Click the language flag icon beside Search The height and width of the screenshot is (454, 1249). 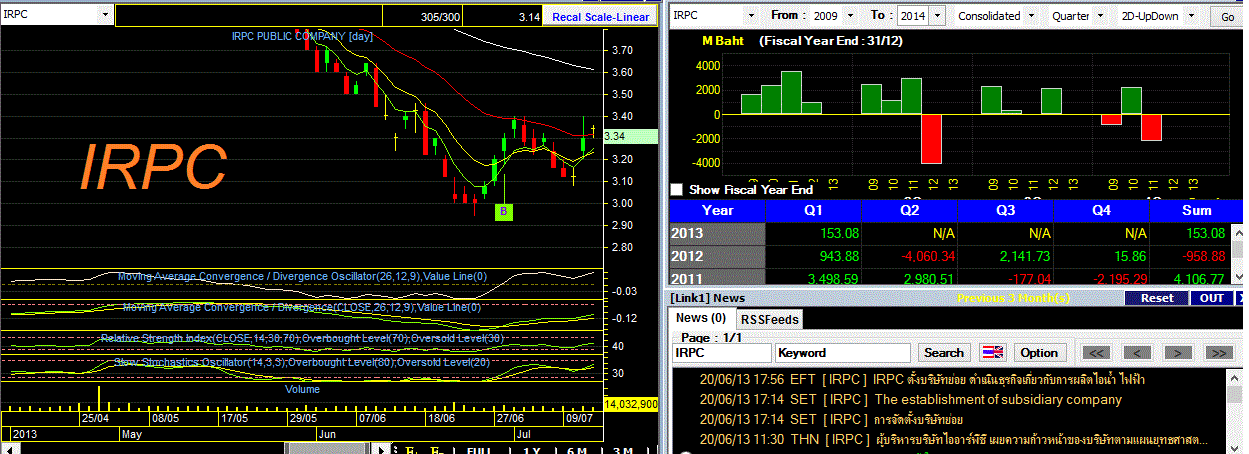993,352
